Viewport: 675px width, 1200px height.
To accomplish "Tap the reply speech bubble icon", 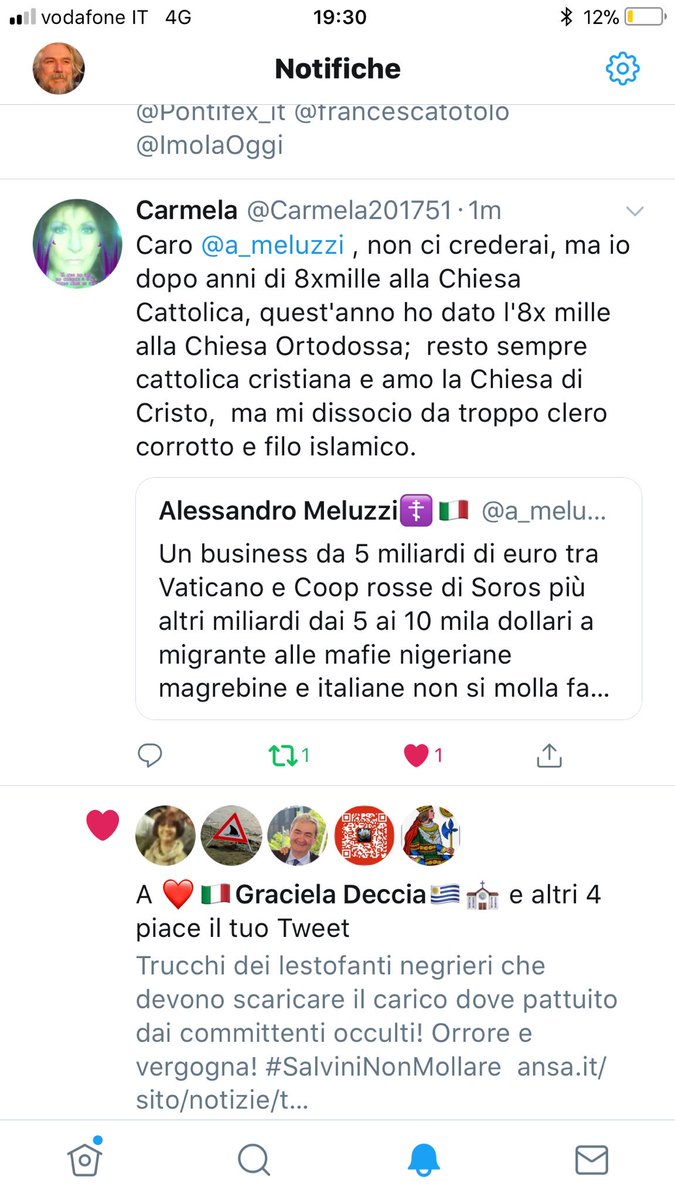I will click(150, 756).
